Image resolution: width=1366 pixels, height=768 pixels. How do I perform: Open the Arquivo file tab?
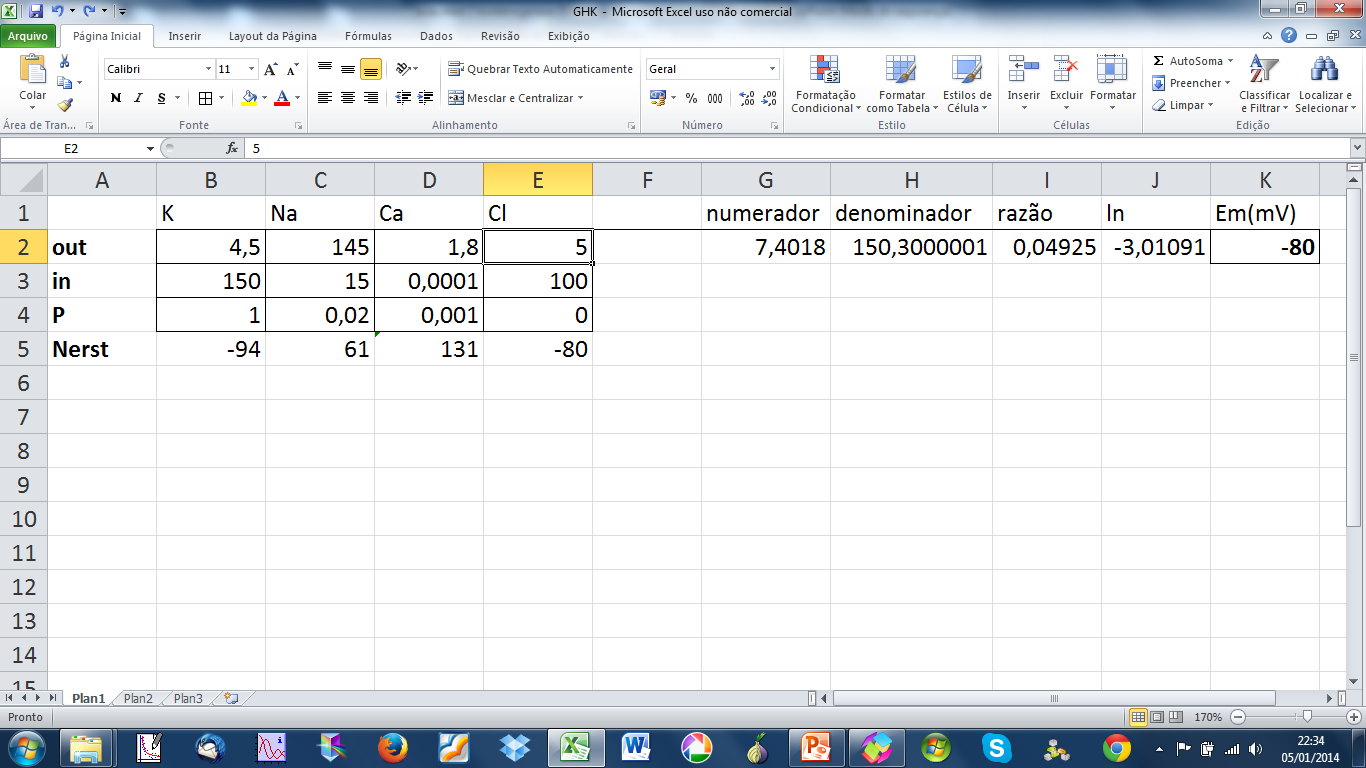coord(28,36)
